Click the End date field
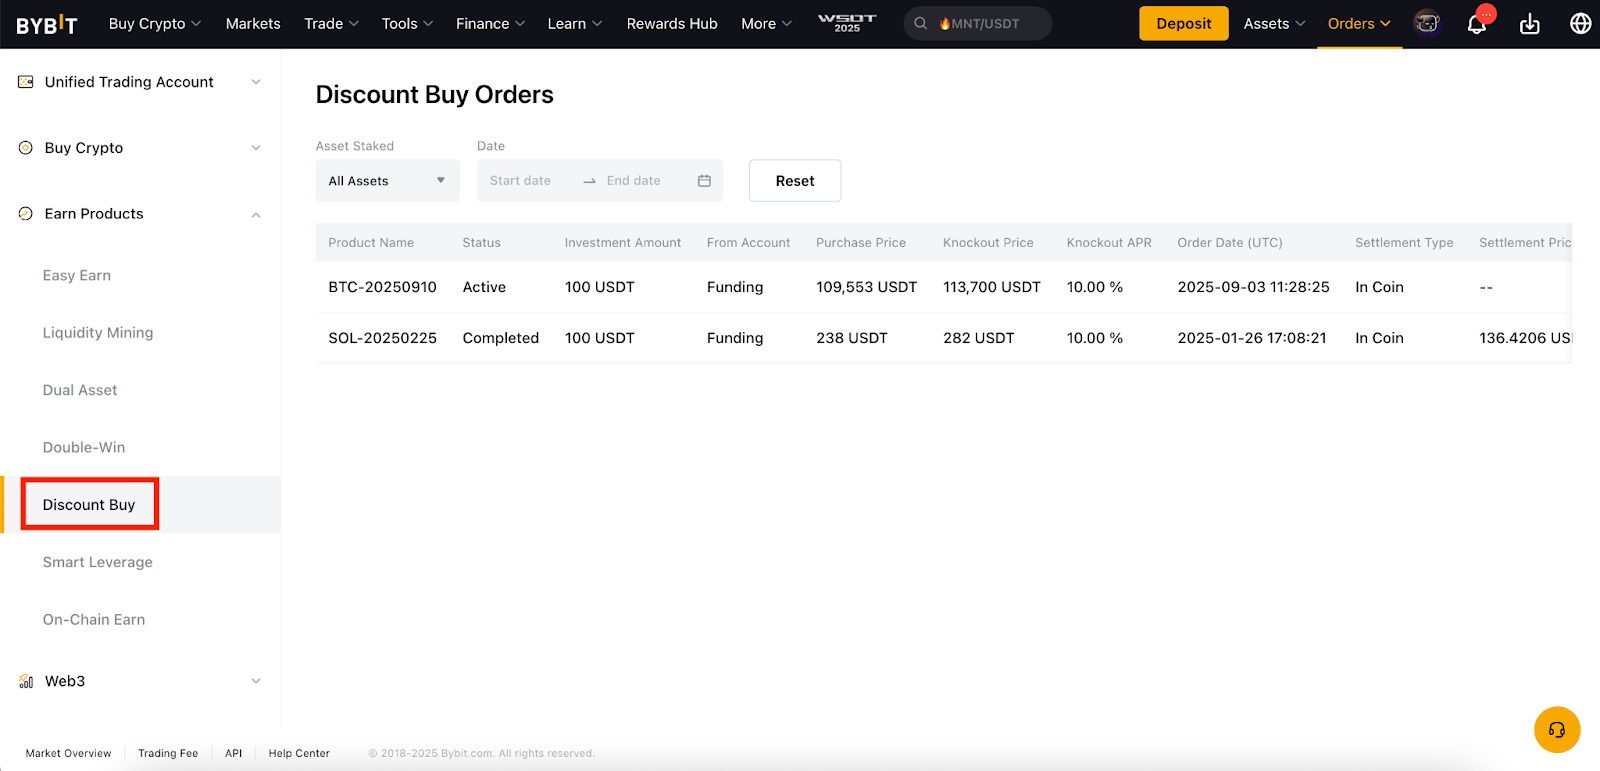1600x771 pixels. tap(634, 181)
